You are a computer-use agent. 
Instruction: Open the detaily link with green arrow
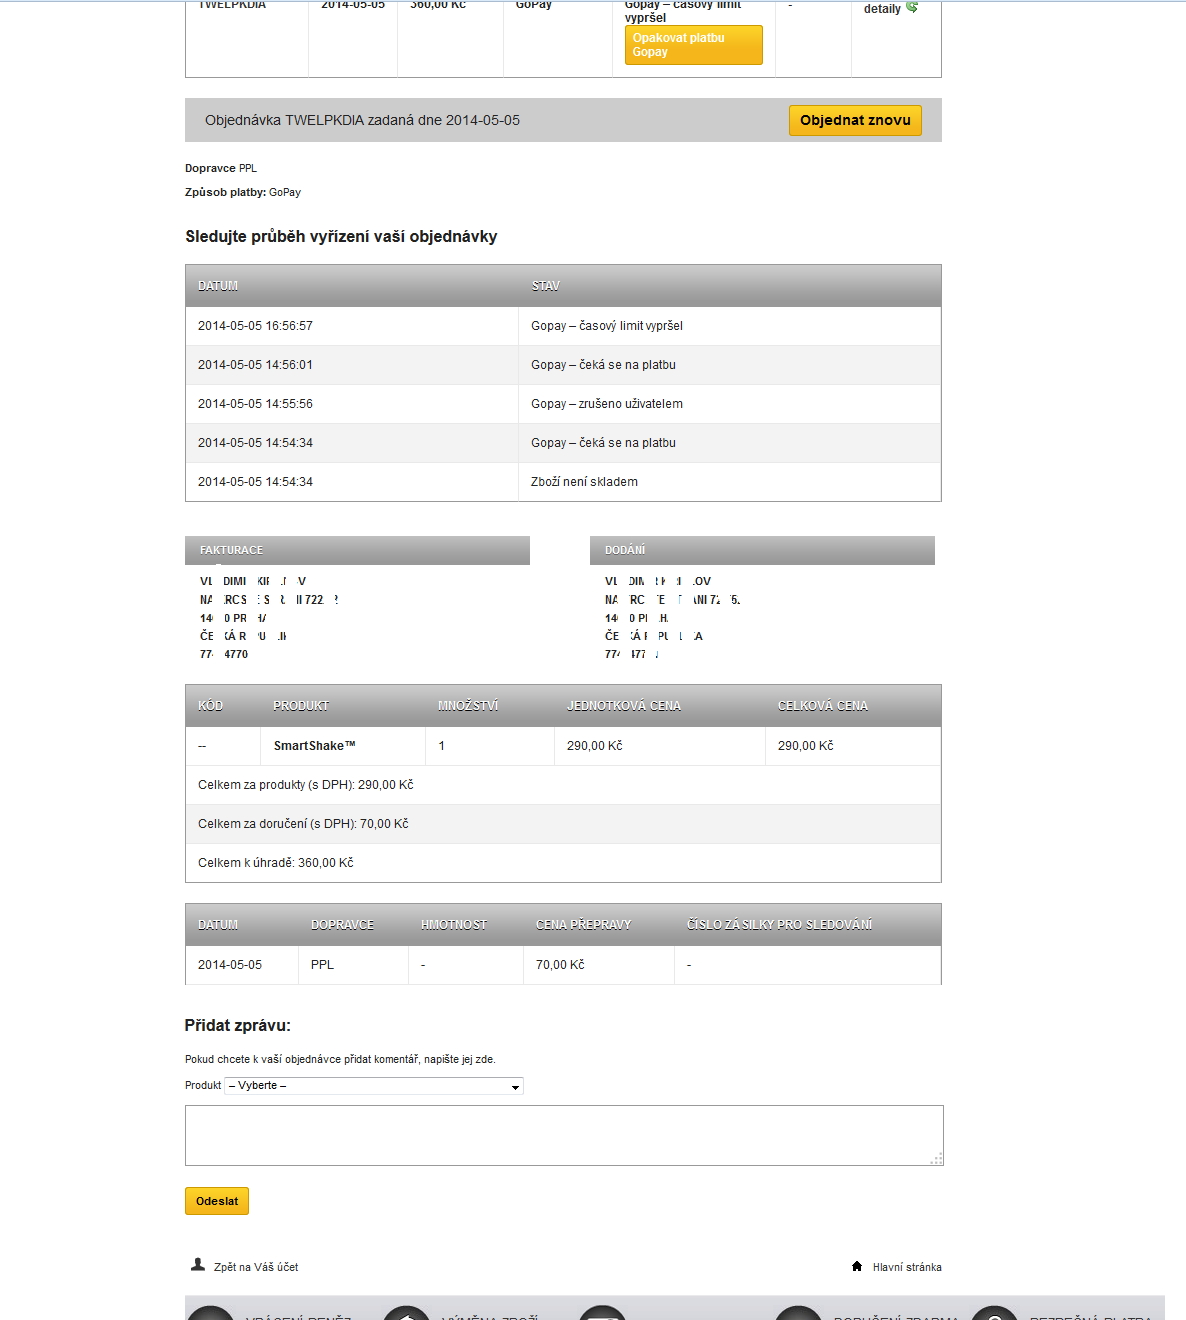pyautogui.click(x=890, y=8)
